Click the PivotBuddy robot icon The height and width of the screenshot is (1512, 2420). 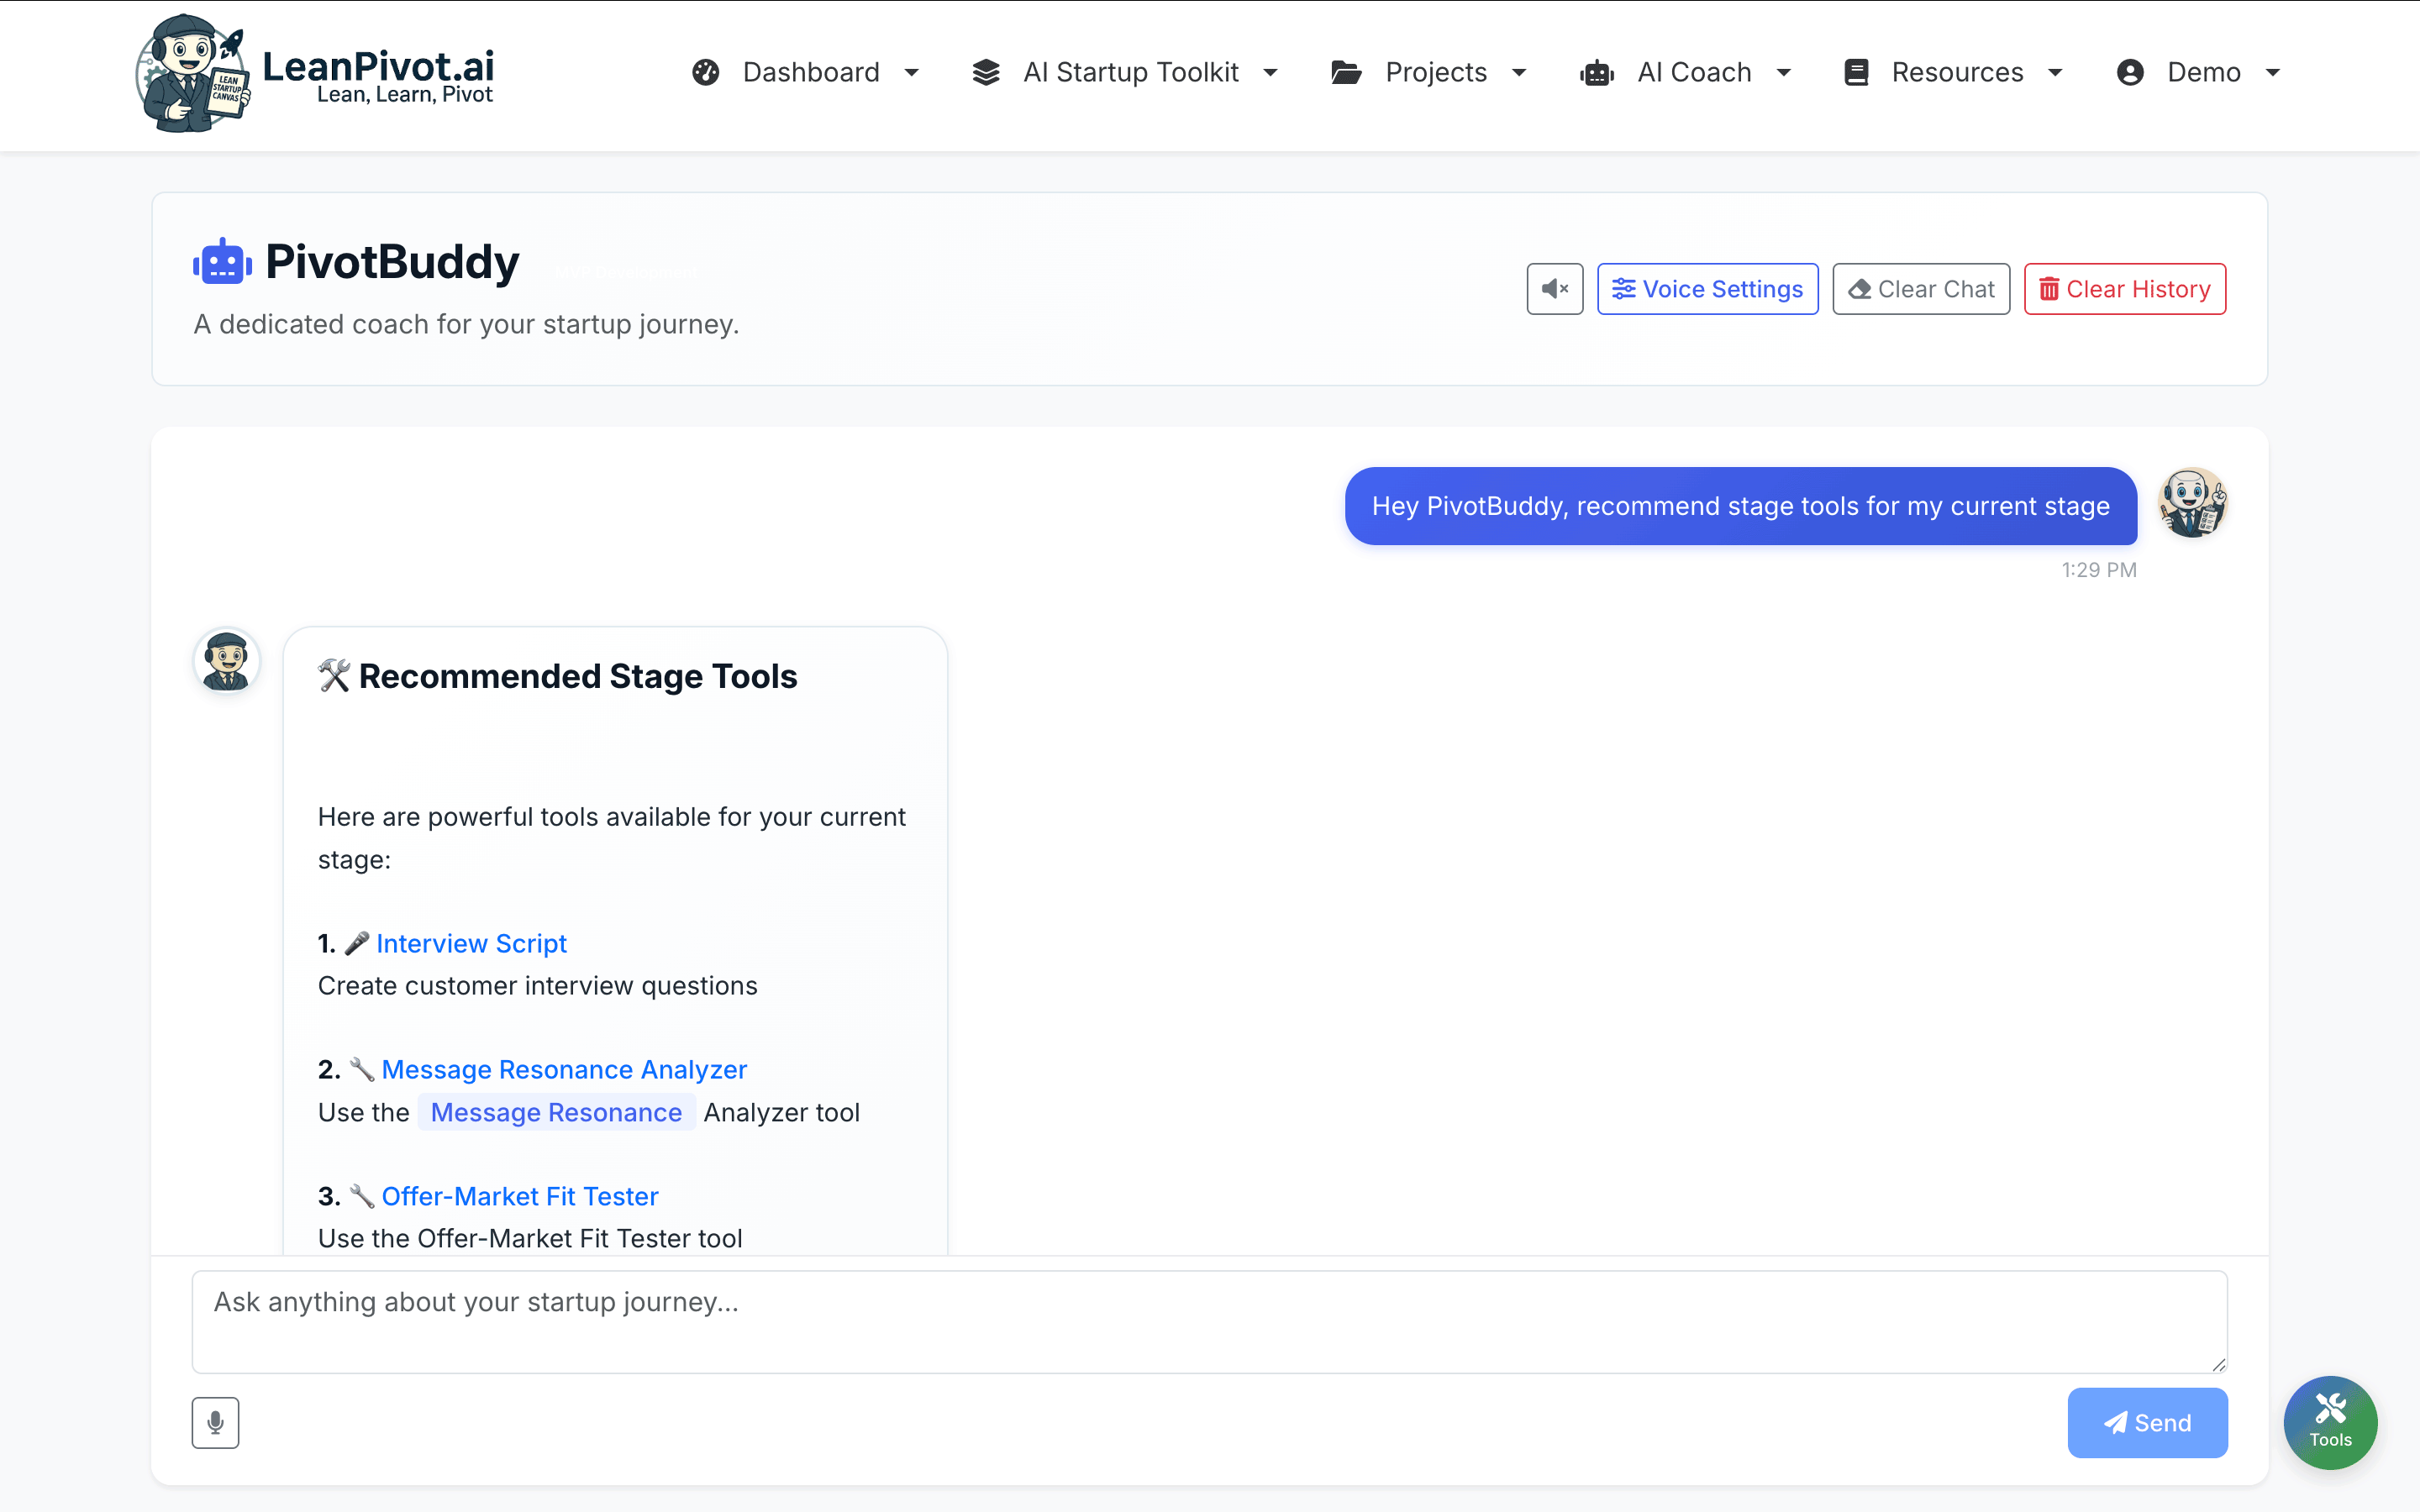(x=222, y=263)
